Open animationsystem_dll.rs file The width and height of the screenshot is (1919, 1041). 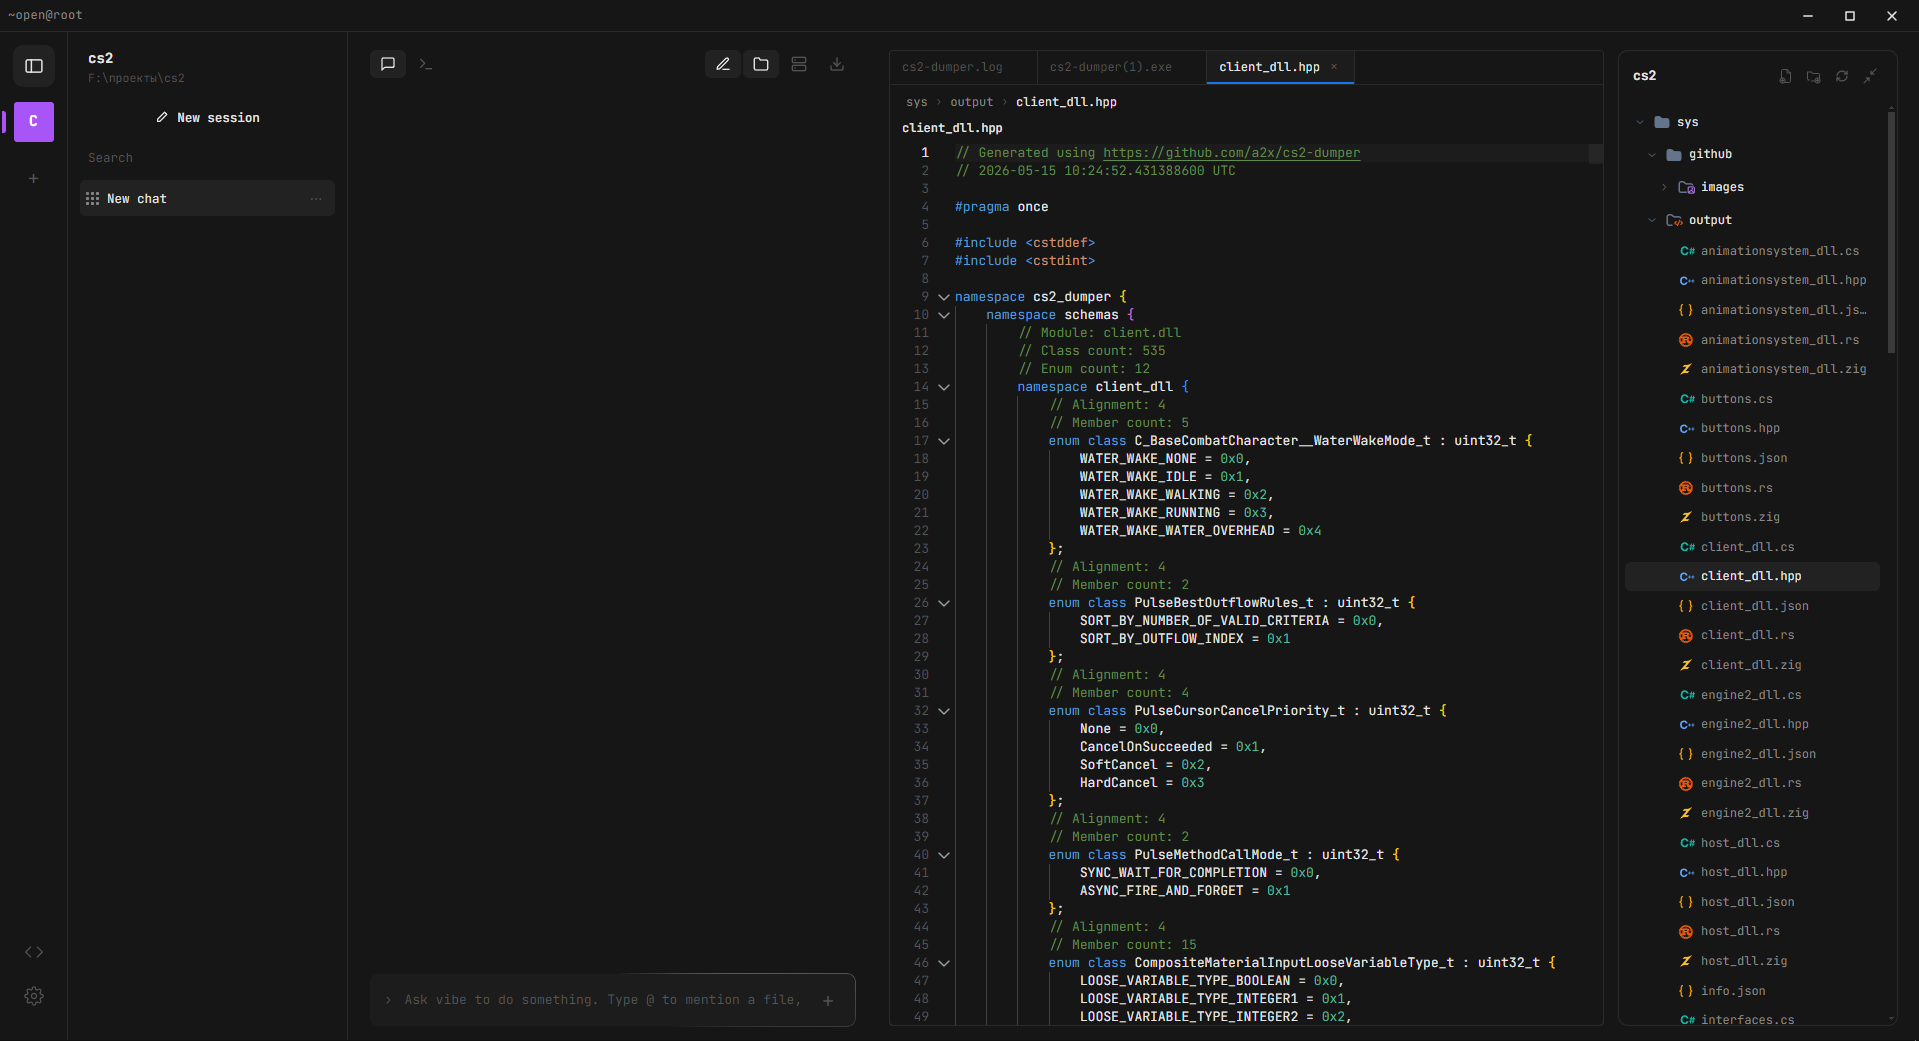pos(1753,340)
